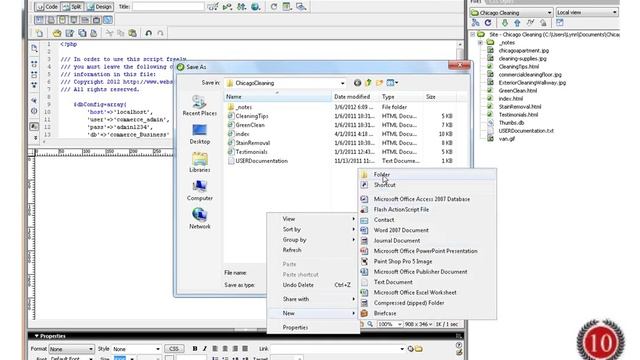The width and height of the screenshot is (640, 360).
Task: Click the CSS button in Properties
Action: (174, 349)
